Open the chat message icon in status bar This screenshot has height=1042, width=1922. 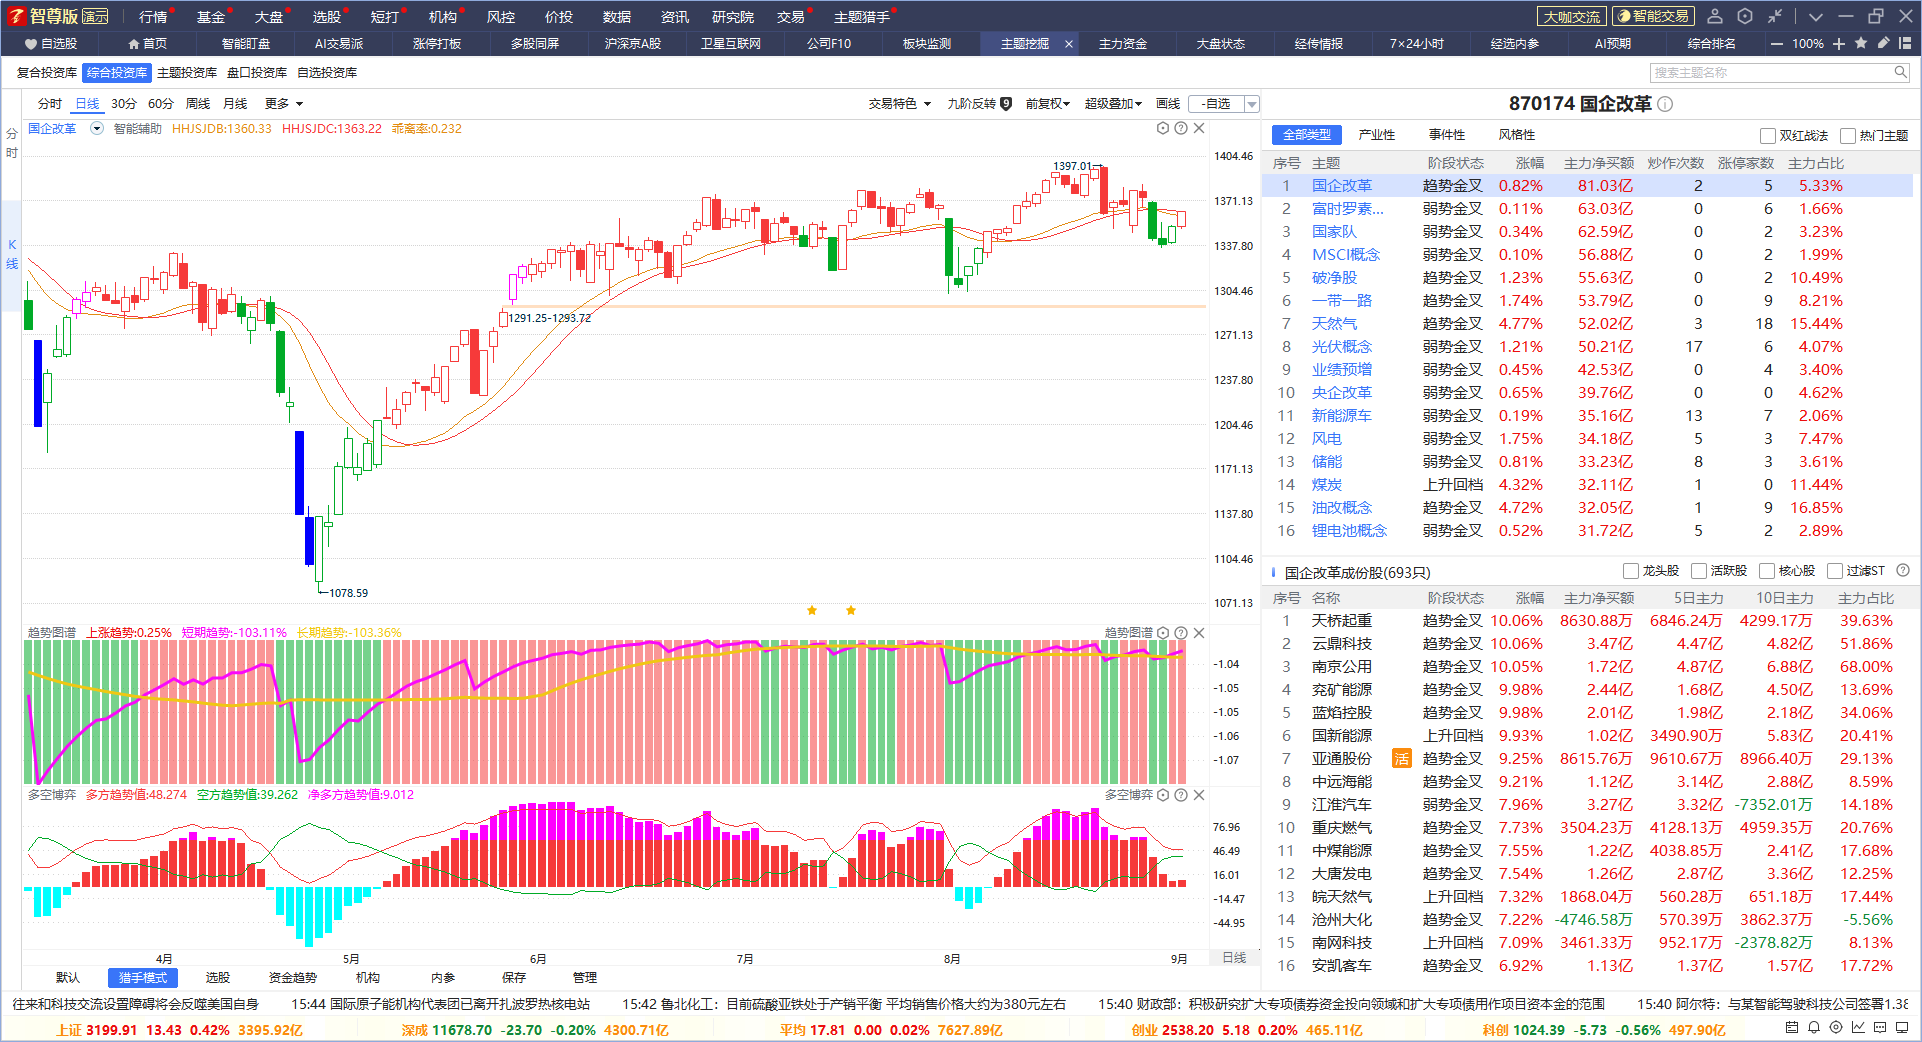pyautogui.click(x=1880, y=1028)
